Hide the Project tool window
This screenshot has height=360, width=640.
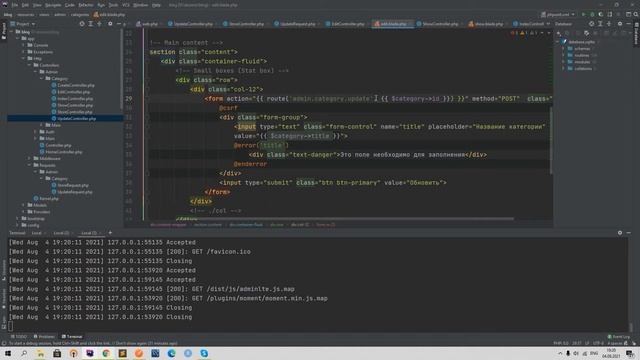(118, 24)
